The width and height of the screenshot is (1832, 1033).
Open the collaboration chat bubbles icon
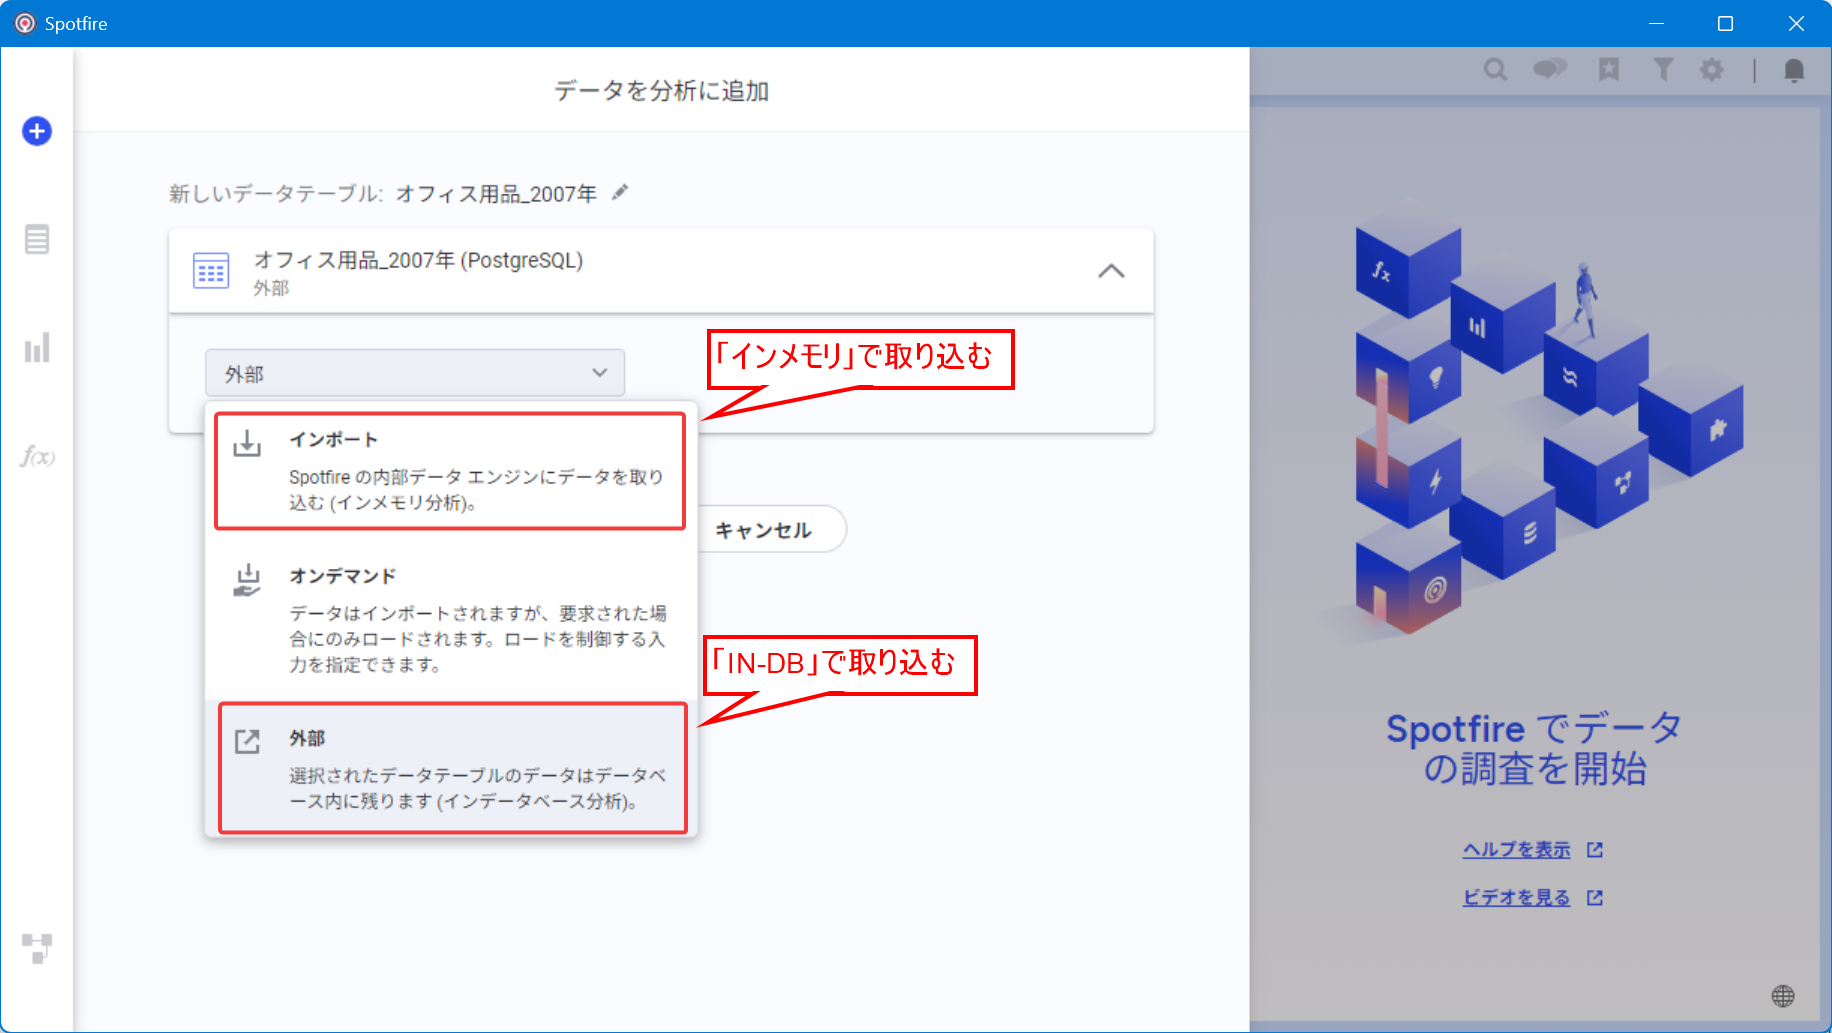click(1550, 69)
